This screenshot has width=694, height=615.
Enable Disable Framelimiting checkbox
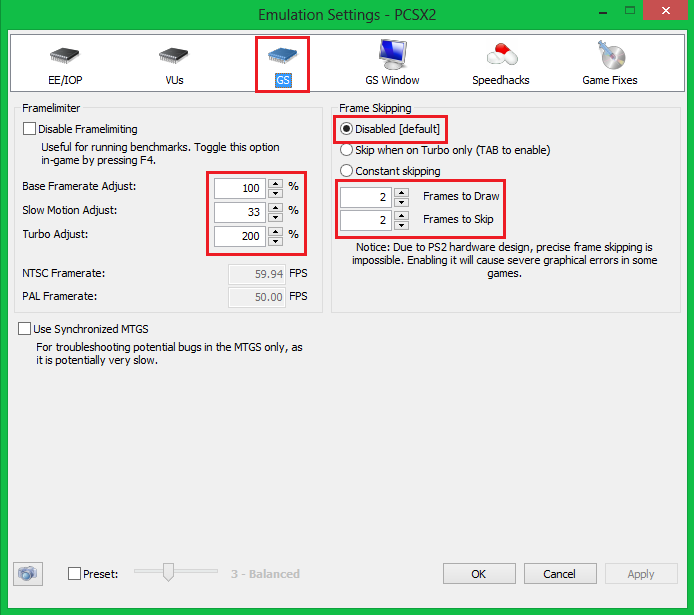29,129
